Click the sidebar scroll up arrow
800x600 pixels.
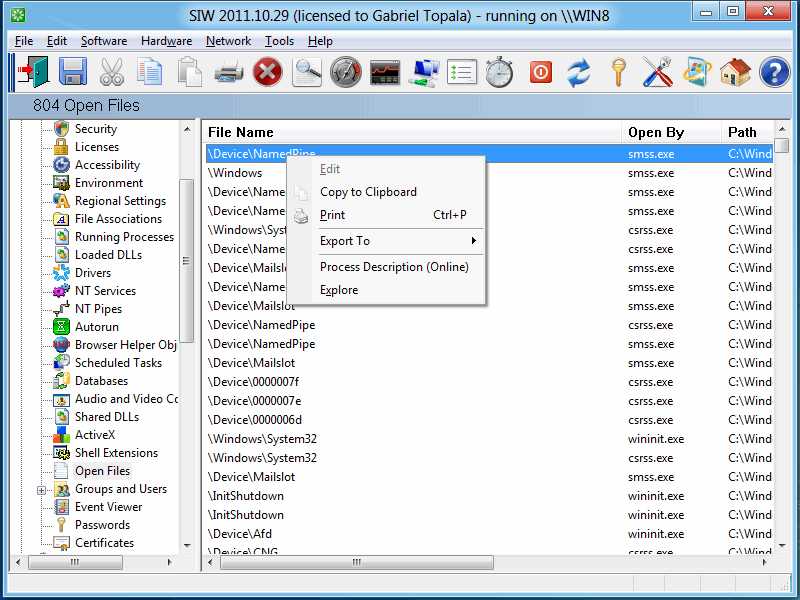click(x=187, y=129)
